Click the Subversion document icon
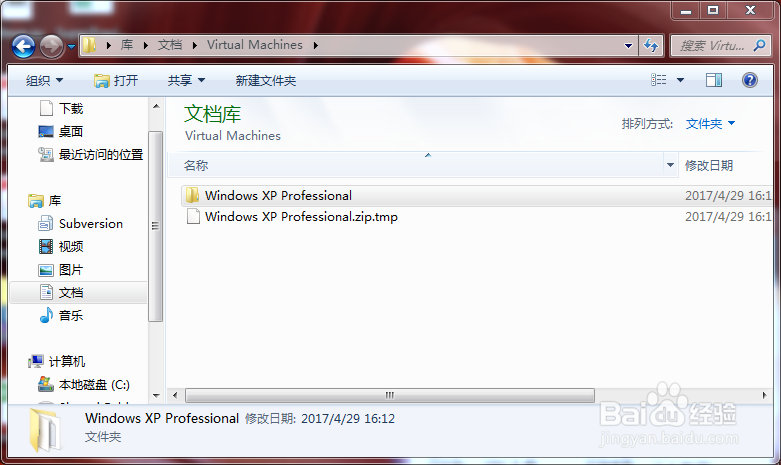This screenshot has height=465, width=781. point(46,224)
